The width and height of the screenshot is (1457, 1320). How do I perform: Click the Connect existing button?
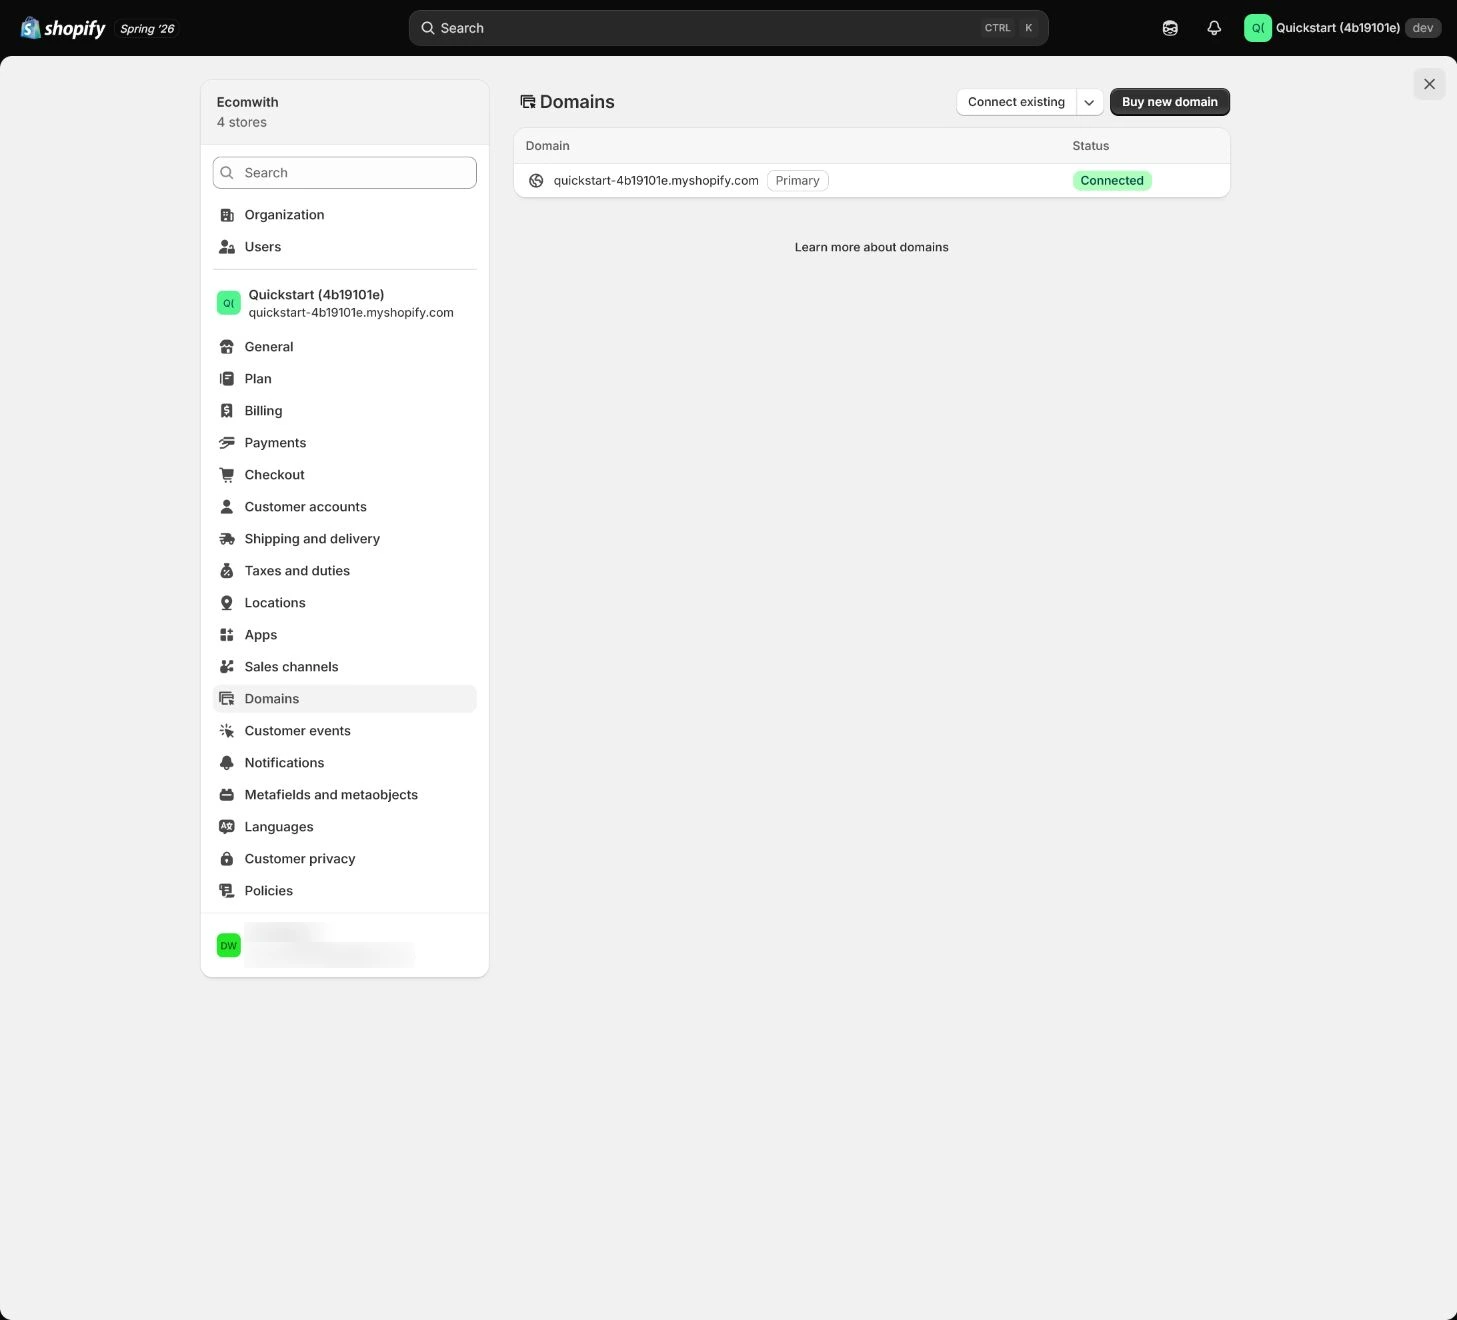(1016, 102)
